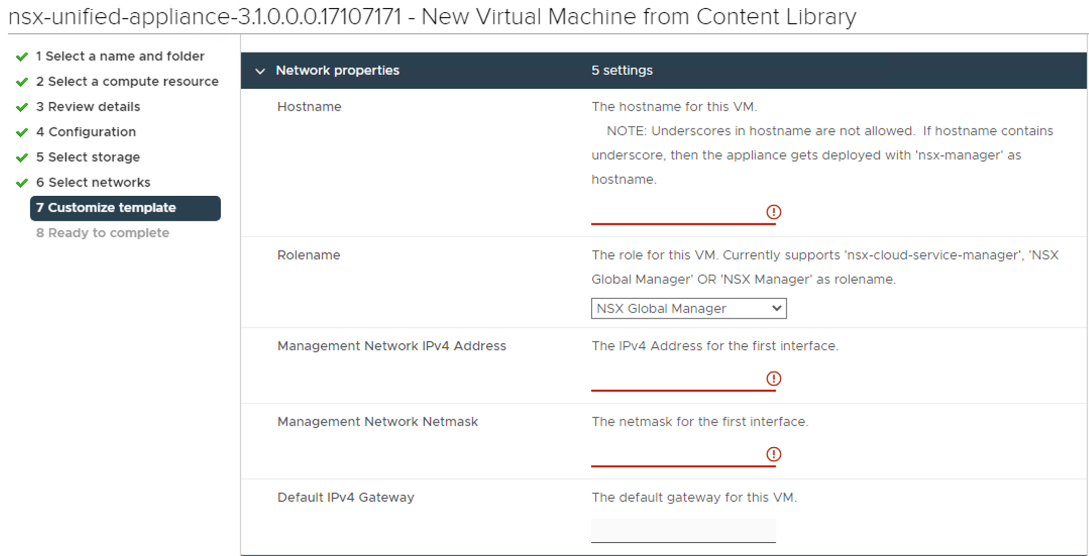Click the Network properties header bar
The image size is (1089, 556).
pos(665,71)
